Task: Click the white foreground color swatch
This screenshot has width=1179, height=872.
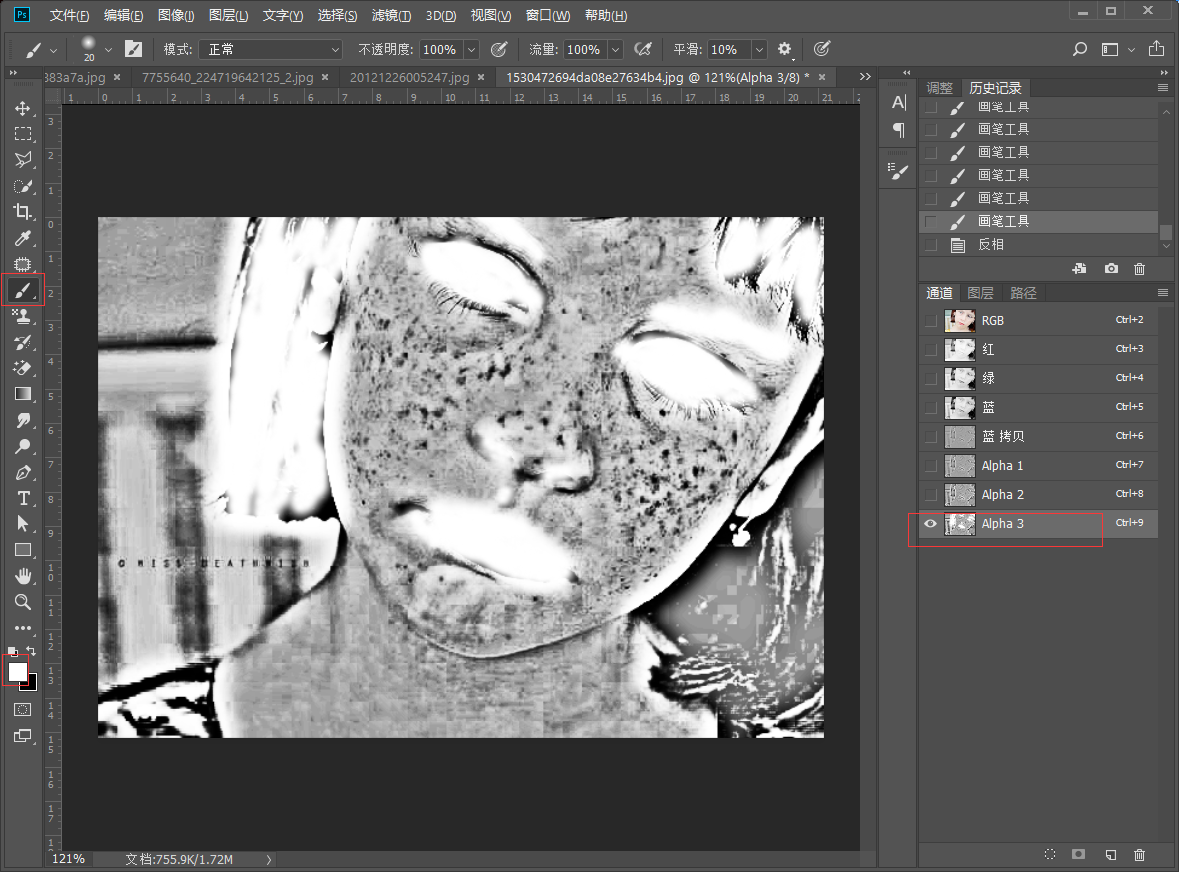Action: pyautogui.click(x=17, y=671)
